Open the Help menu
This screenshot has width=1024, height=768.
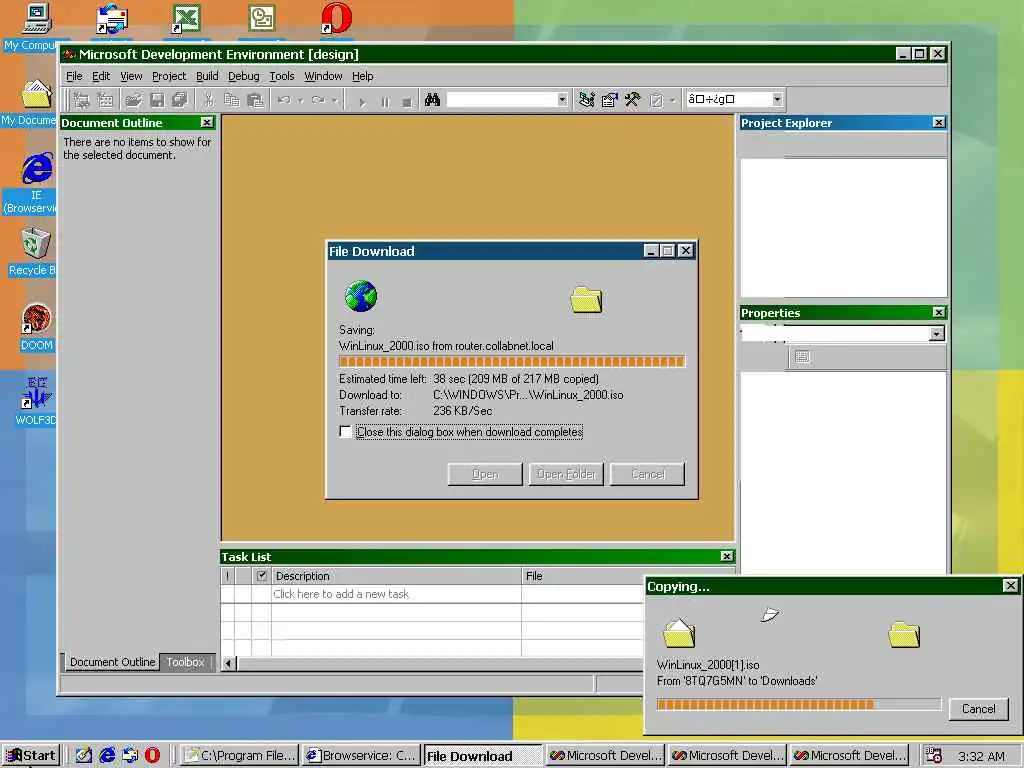362,76
